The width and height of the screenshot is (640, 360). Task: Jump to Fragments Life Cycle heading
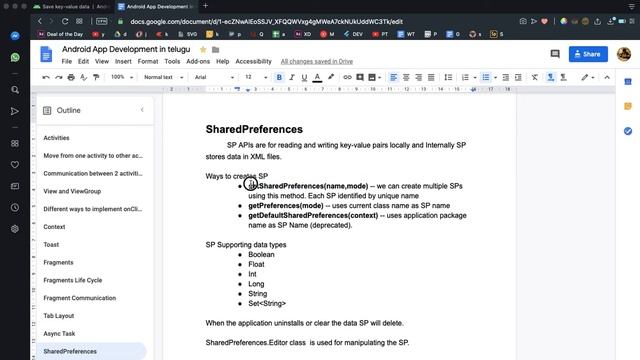click(73, 280)
